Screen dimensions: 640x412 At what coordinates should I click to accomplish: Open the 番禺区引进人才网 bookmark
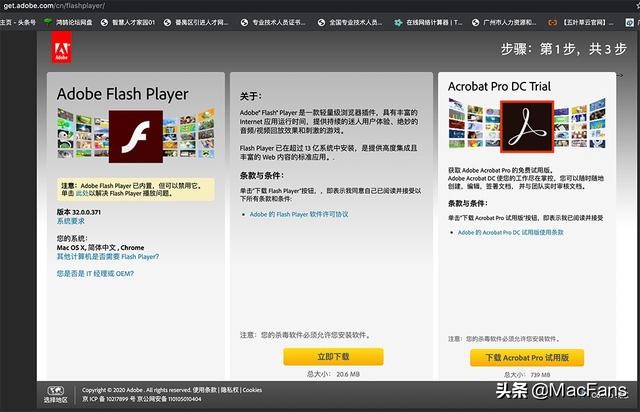[196, 22]
